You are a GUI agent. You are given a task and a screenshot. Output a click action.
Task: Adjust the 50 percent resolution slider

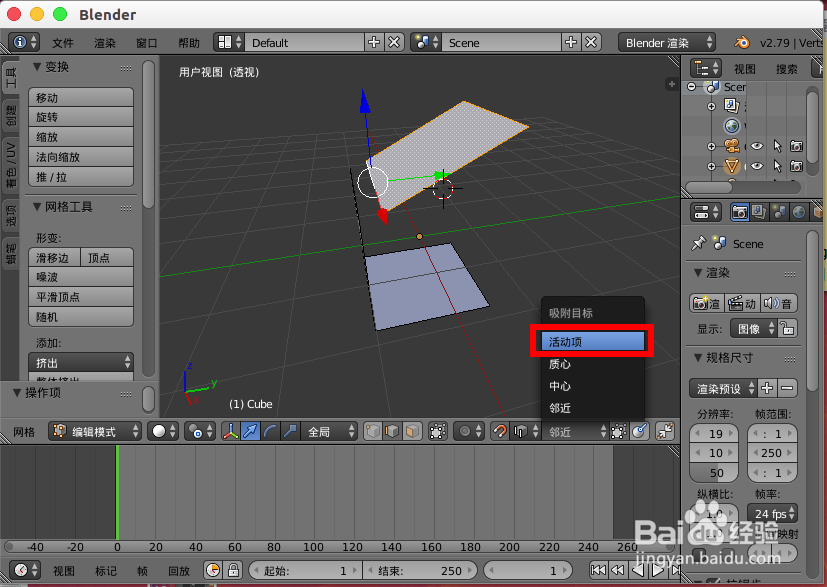point(714,472)
